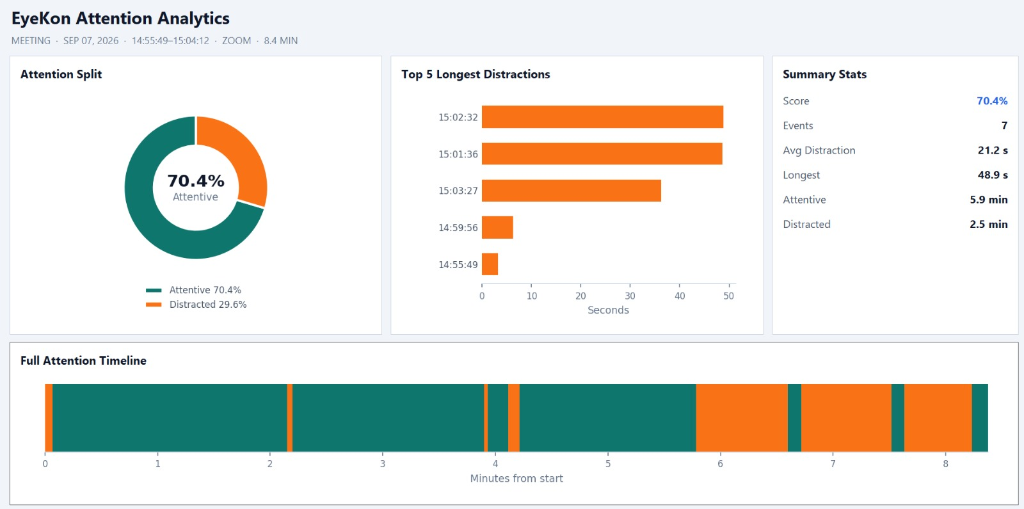The width and height of the screenshot is (1024, 509).
Task: Click the green timeline segment between minutes 5 and 6
Action: tap(608, 418)
